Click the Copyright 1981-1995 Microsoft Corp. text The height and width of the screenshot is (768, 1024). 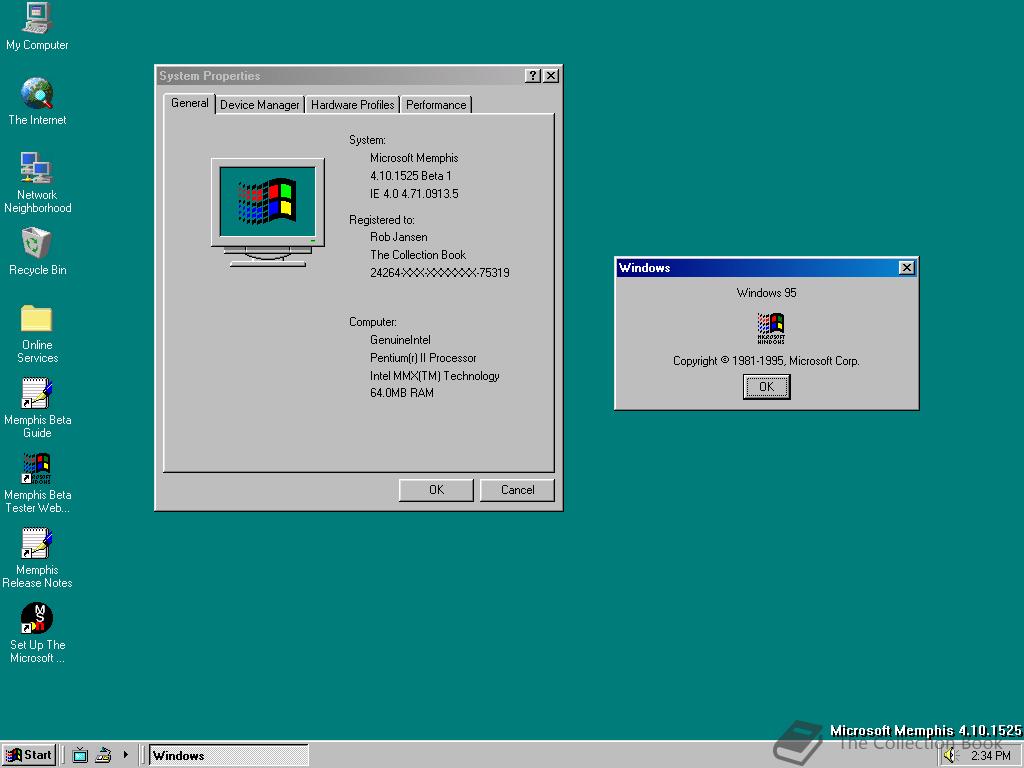click(766, 360)
